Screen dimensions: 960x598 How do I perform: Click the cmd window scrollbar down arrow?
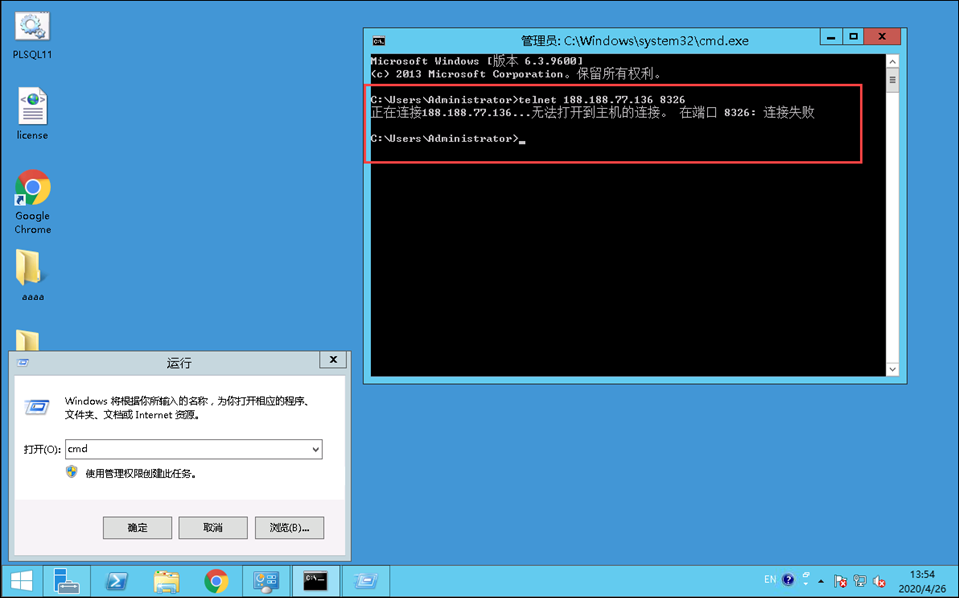coord(892,370)
